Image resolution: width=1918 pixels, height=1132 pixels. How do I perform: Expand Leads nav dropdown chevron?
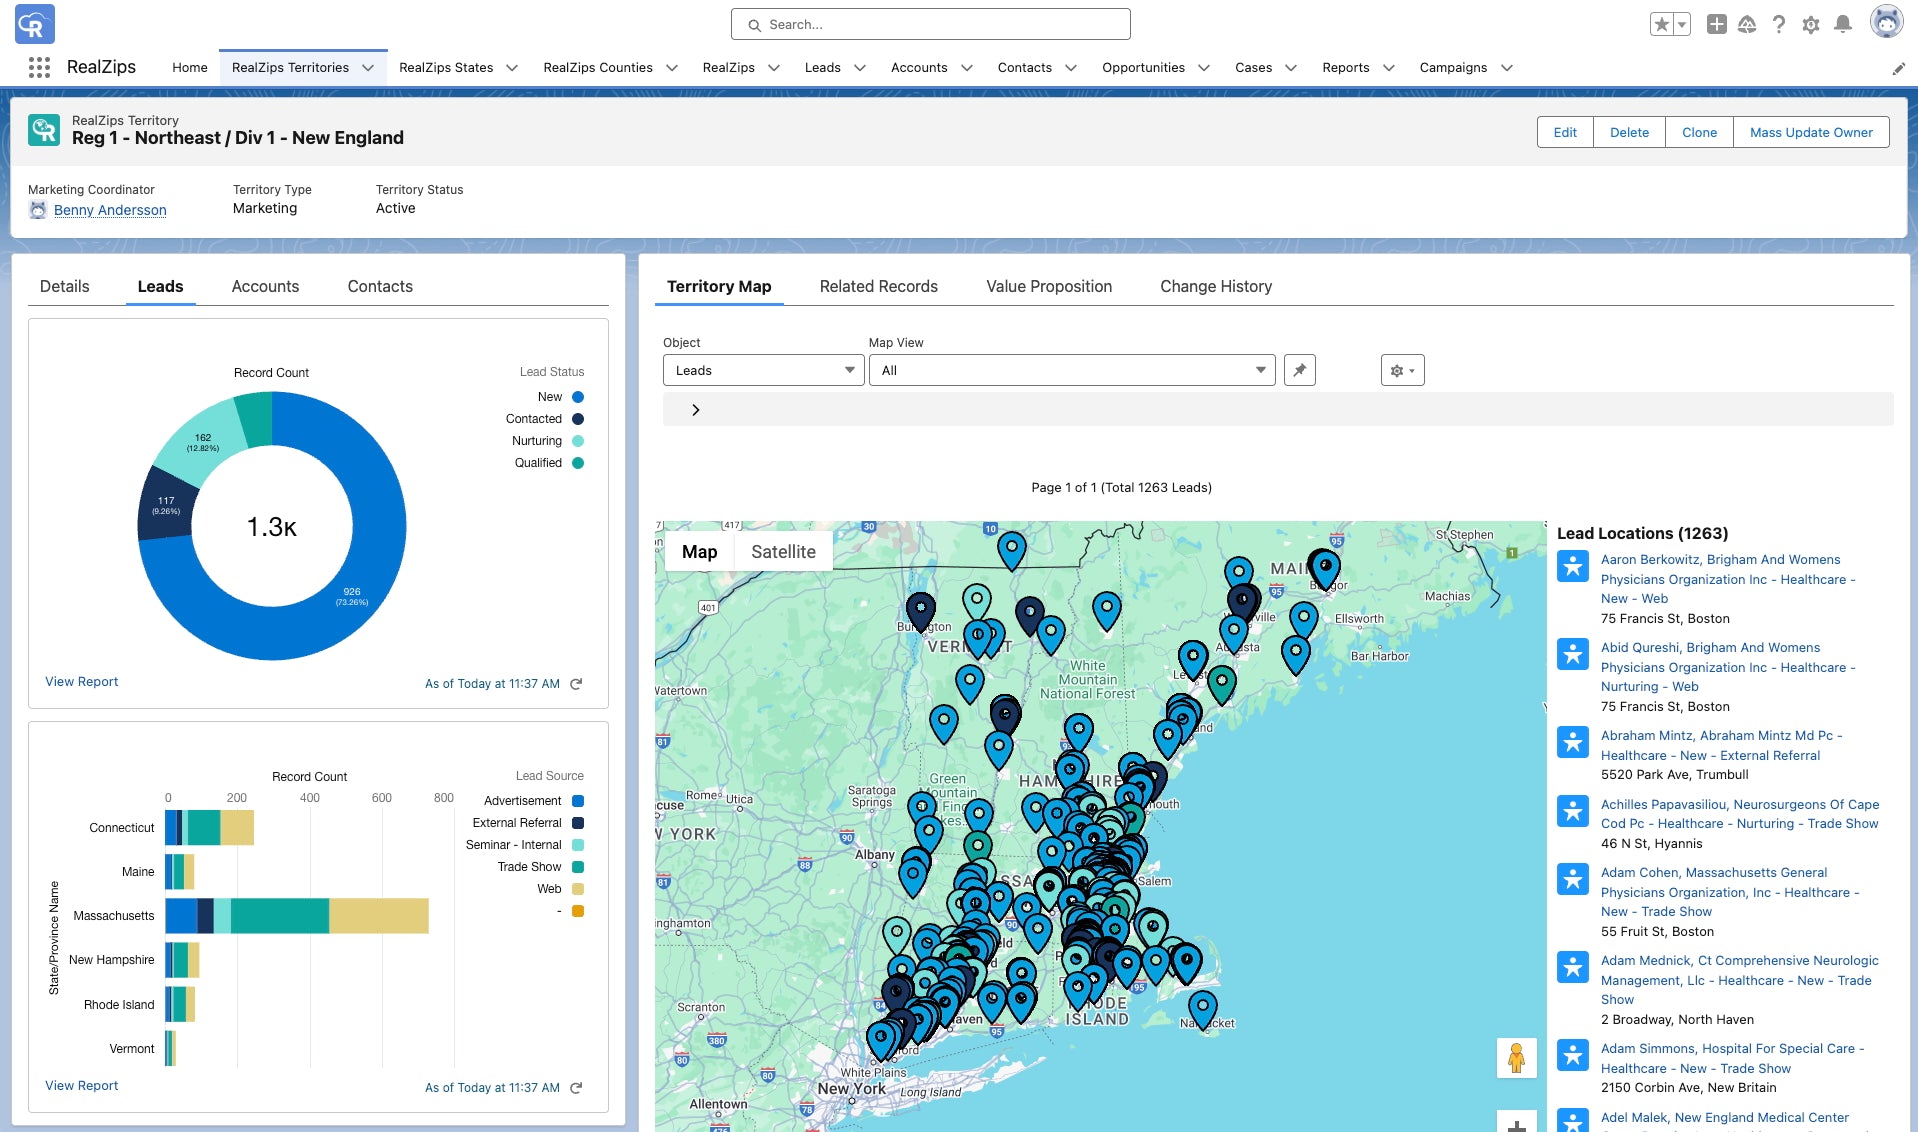pos(860,68)
